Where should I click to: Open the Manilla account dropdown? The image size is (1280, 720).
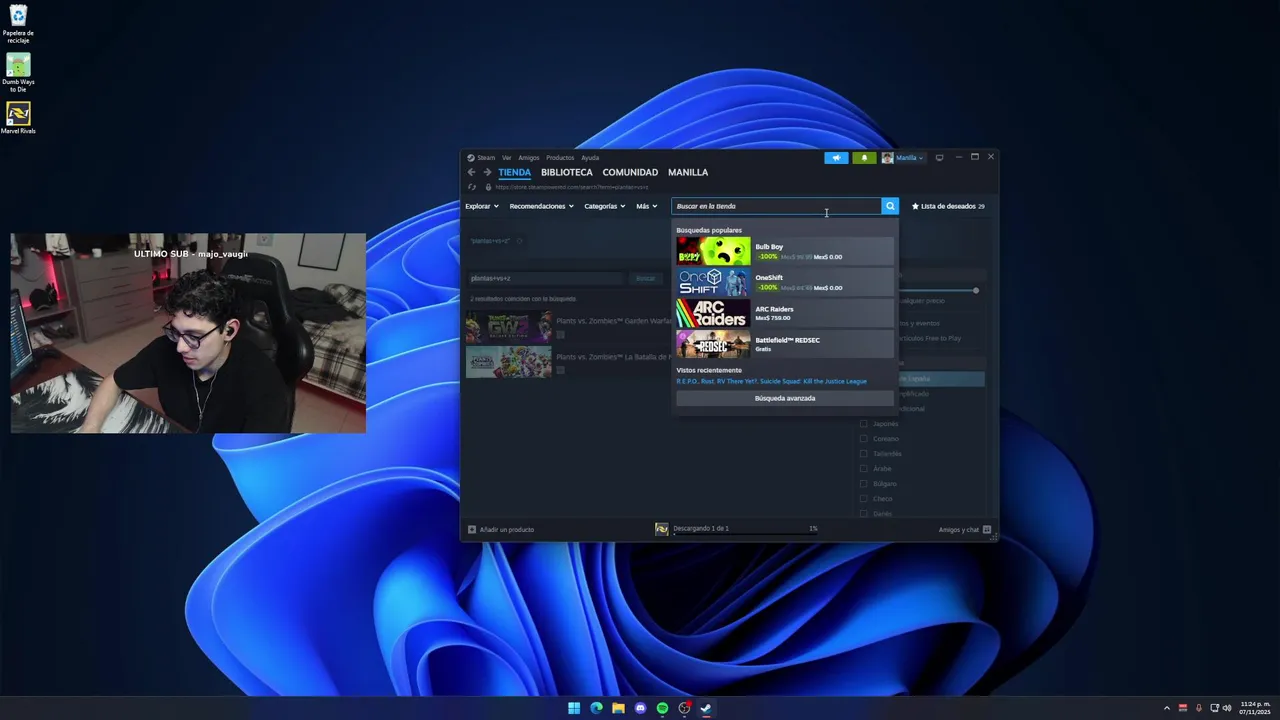(910, 157)
